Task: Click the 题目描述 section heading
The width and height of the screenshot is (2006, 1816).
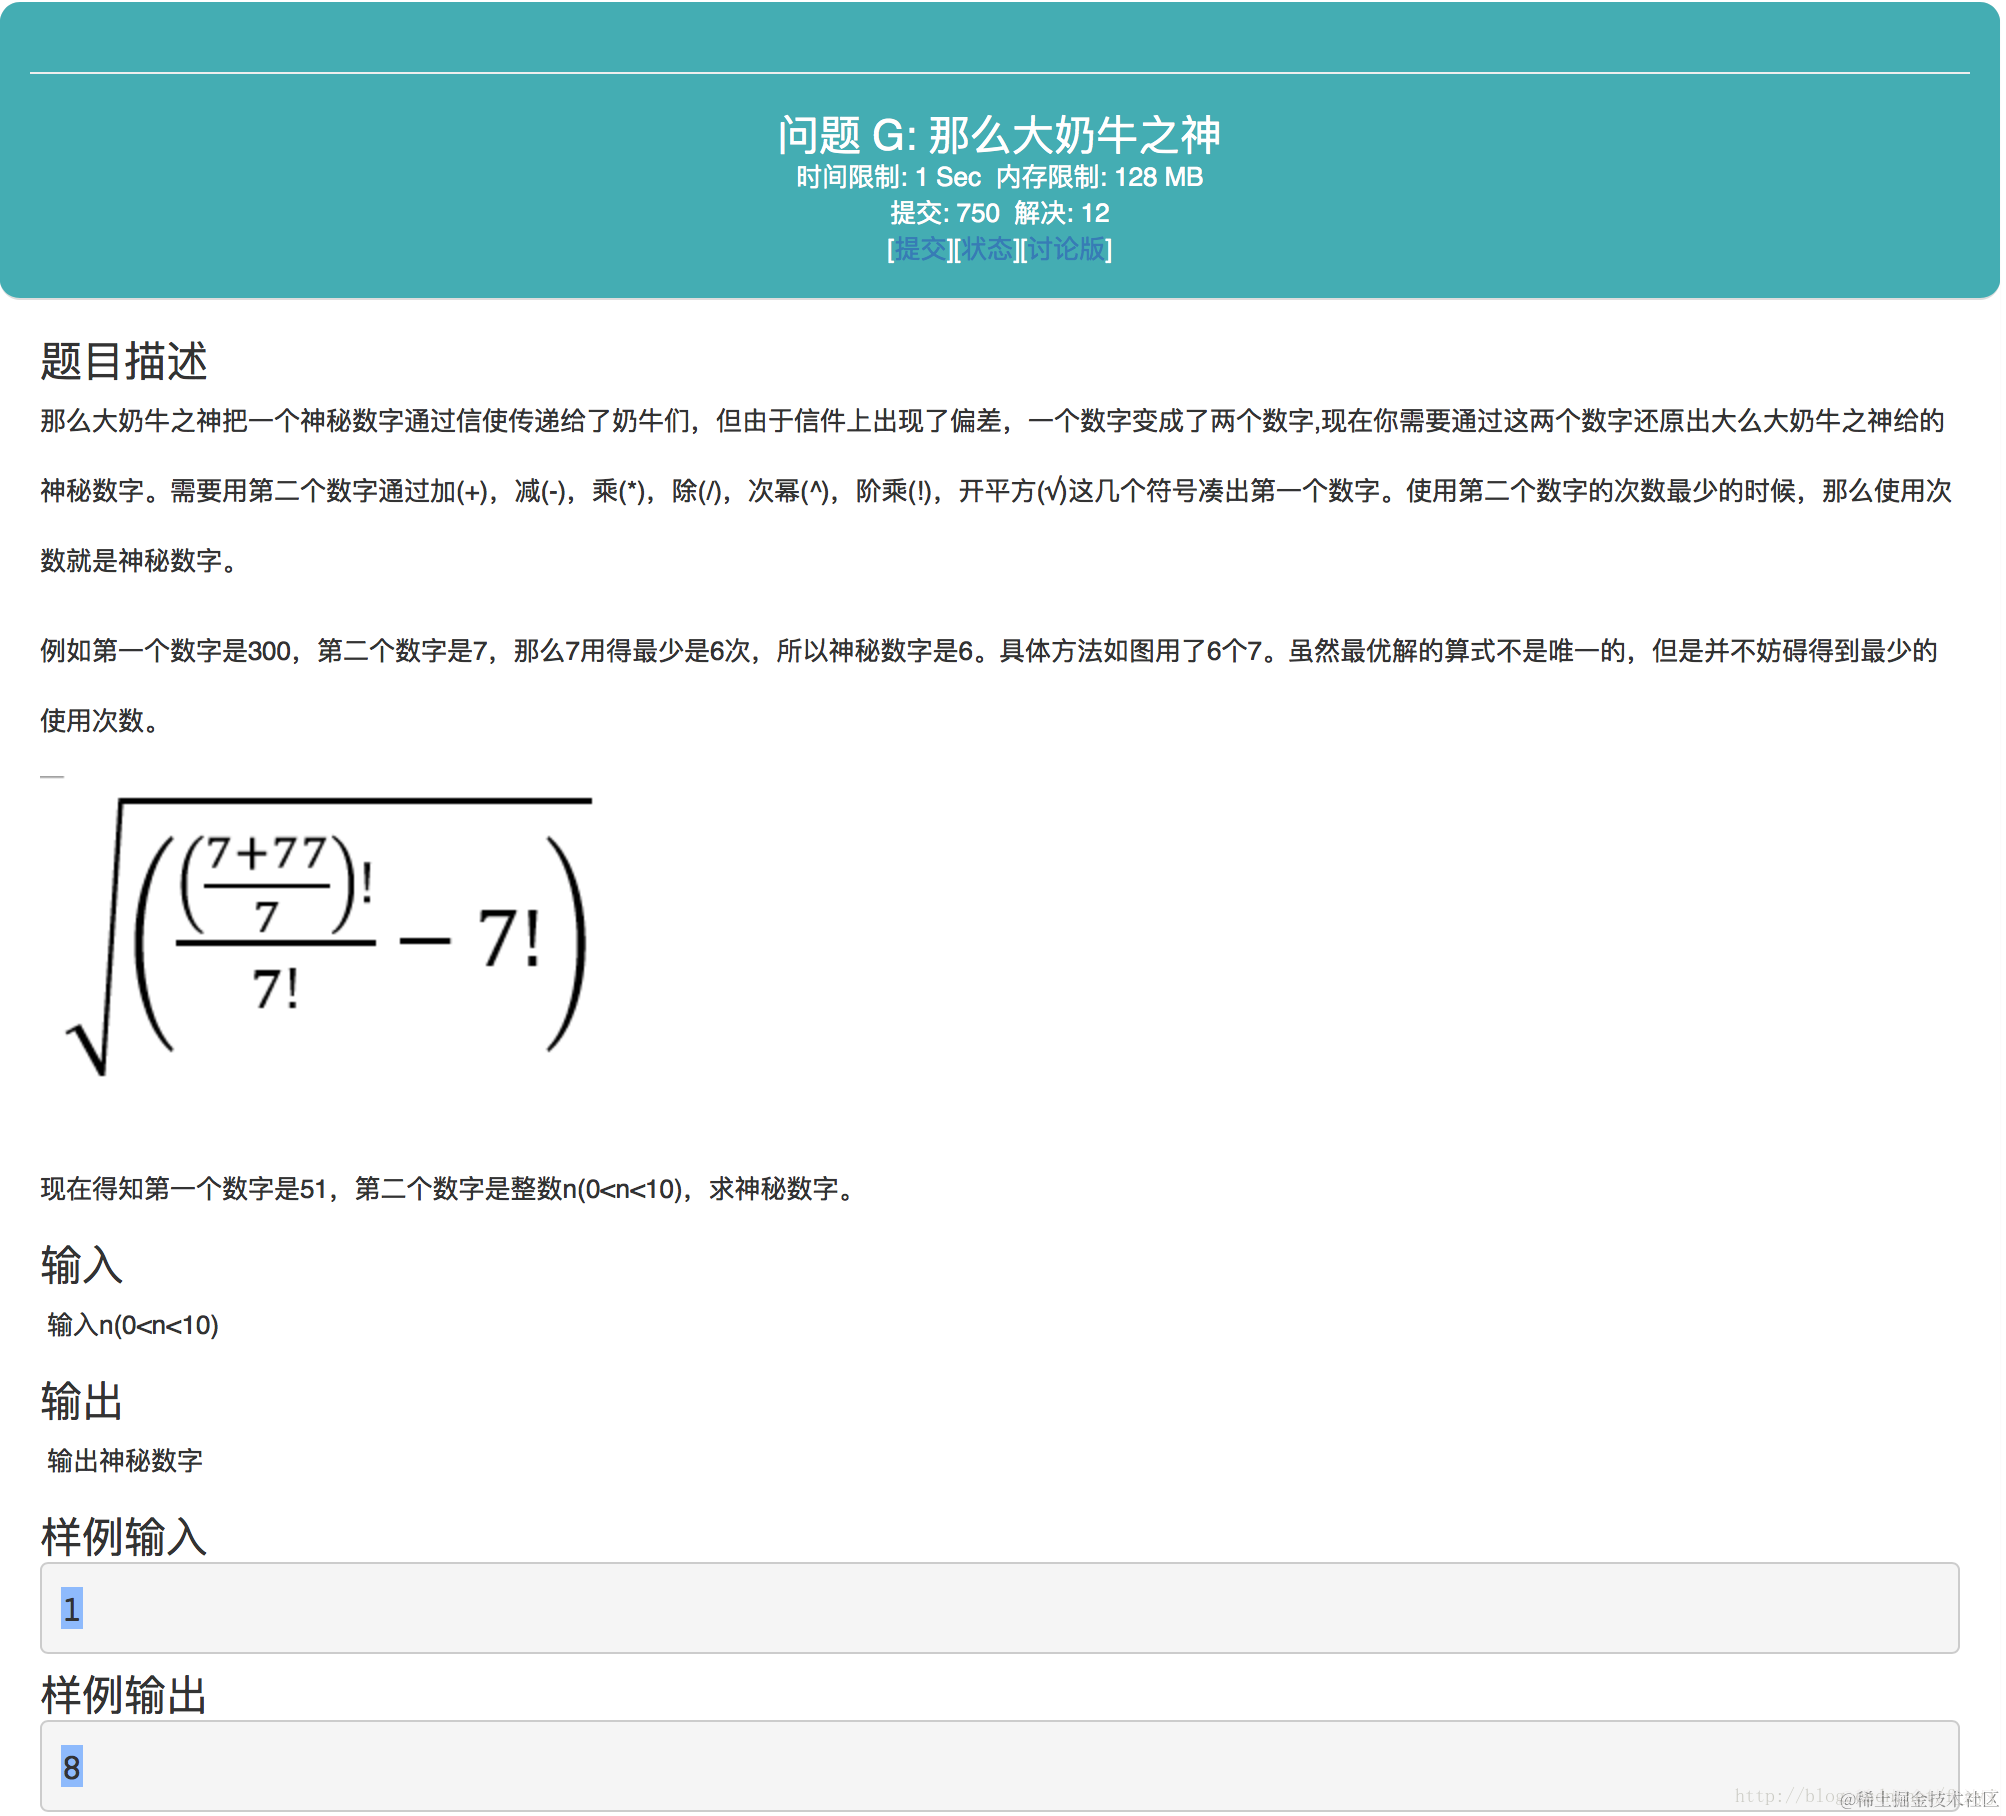Action: (x=124, y=363)
